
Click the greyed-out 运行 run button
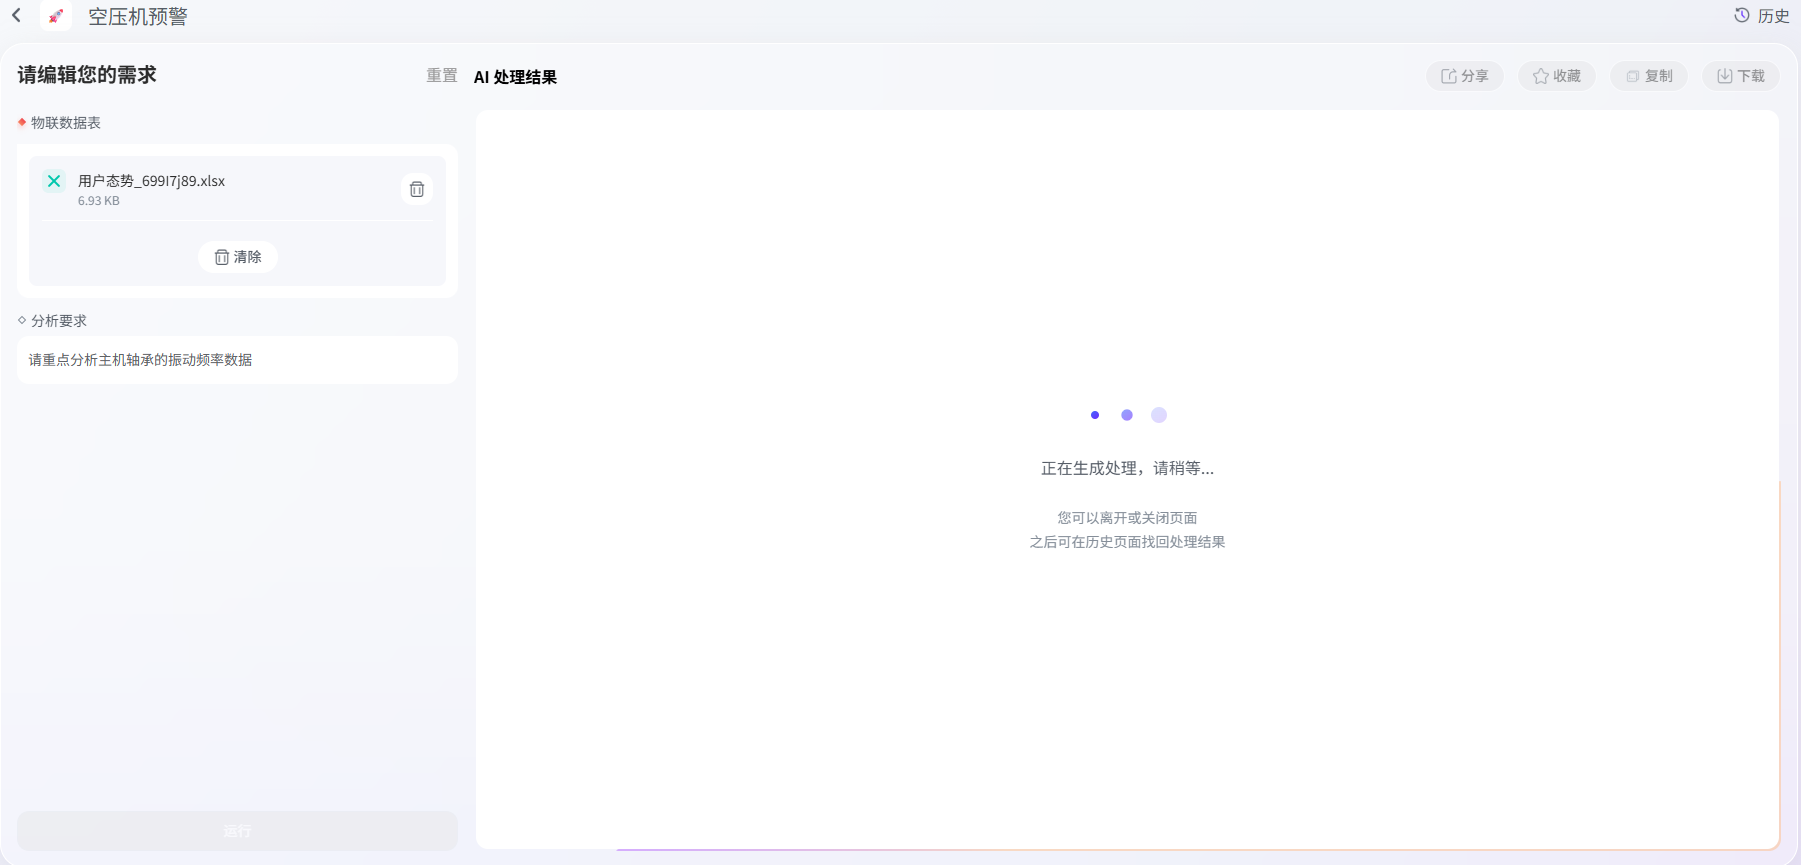(237, 831)
